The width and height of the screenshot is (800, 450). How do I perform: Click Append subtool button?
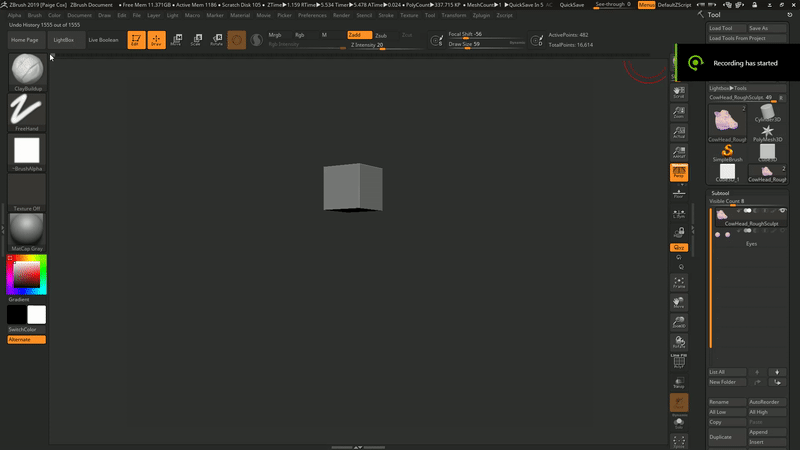point(767,432)
